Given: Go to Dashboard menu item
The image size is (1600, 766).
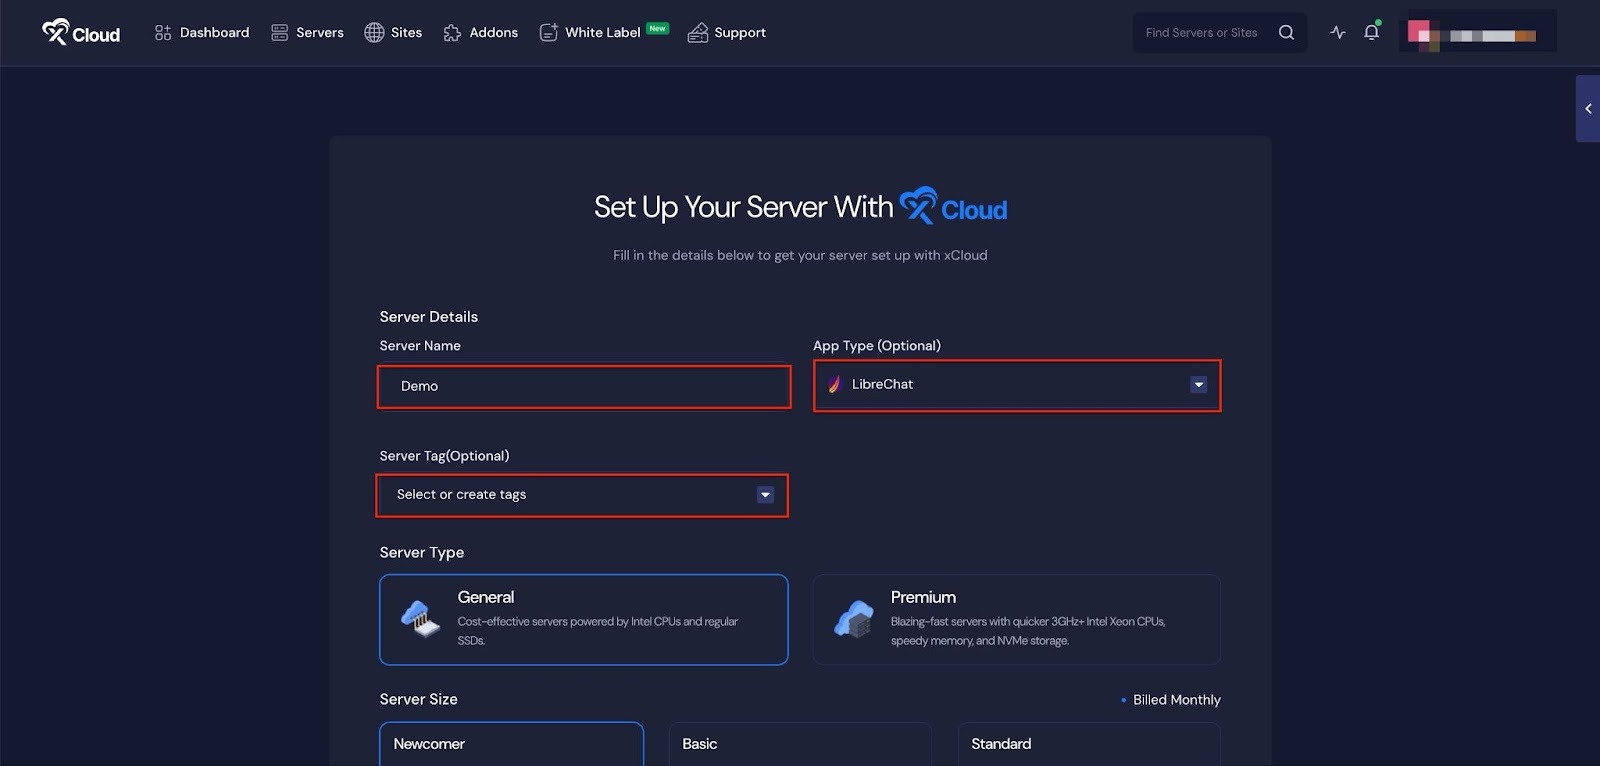Looking at the screenshot, I should click(202, 33).
